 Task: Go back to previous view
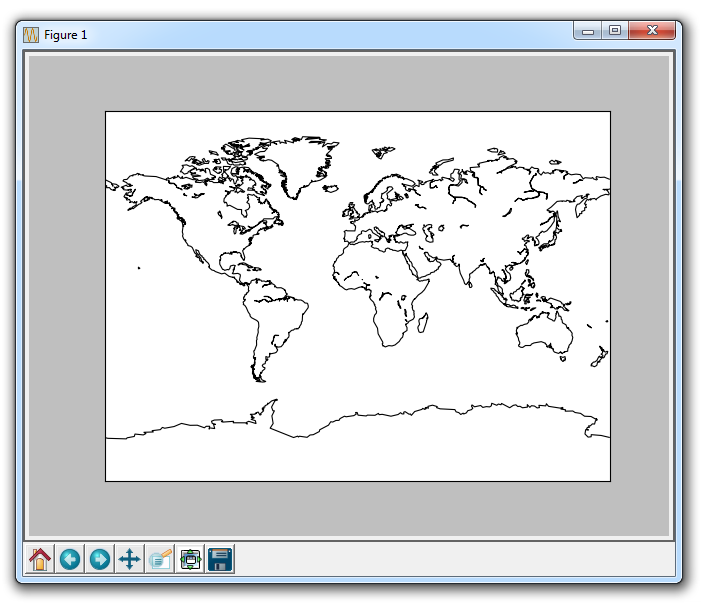click(70, 559)
